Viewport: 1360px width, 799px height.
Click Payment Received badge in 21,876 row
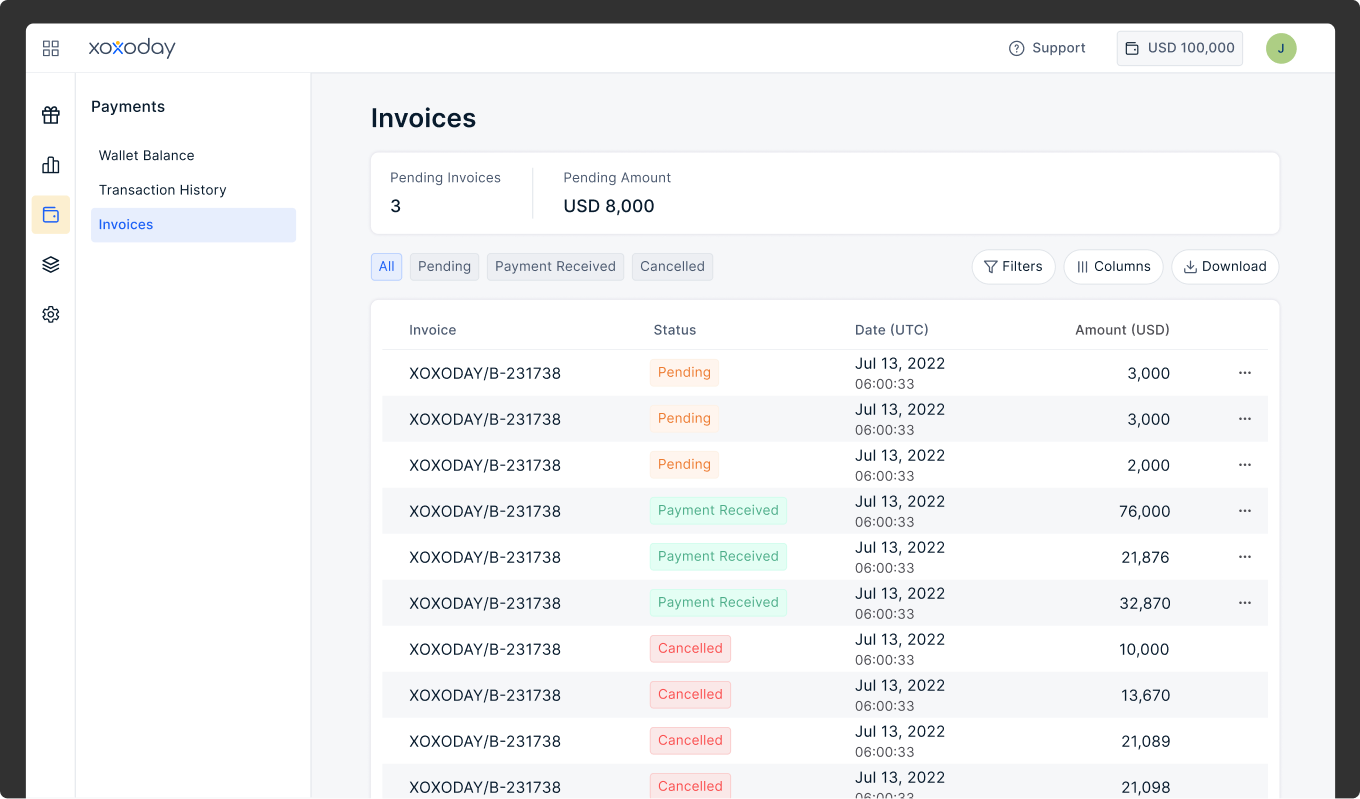click(718, 557)
